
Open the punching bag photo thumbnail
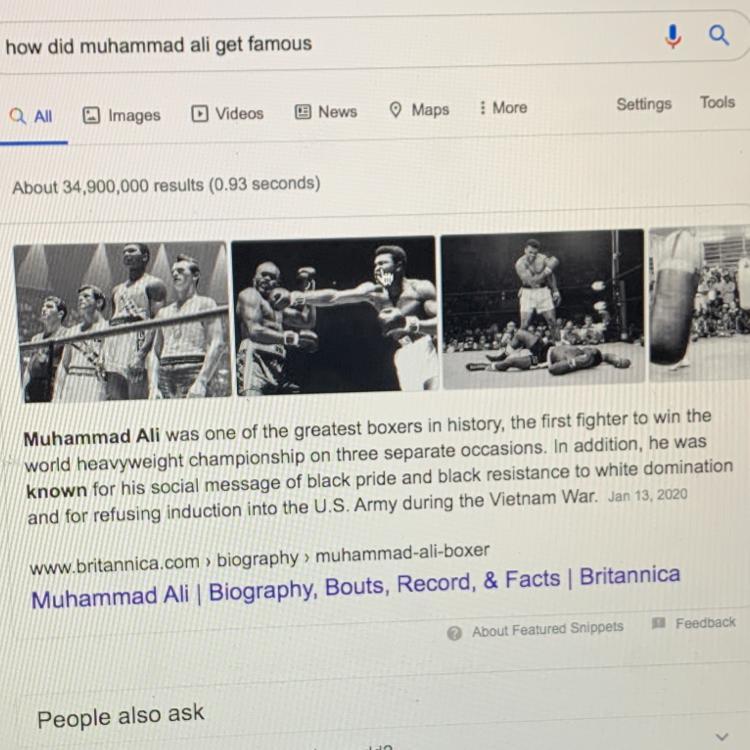pyautogui.click(x=700, y=303)
